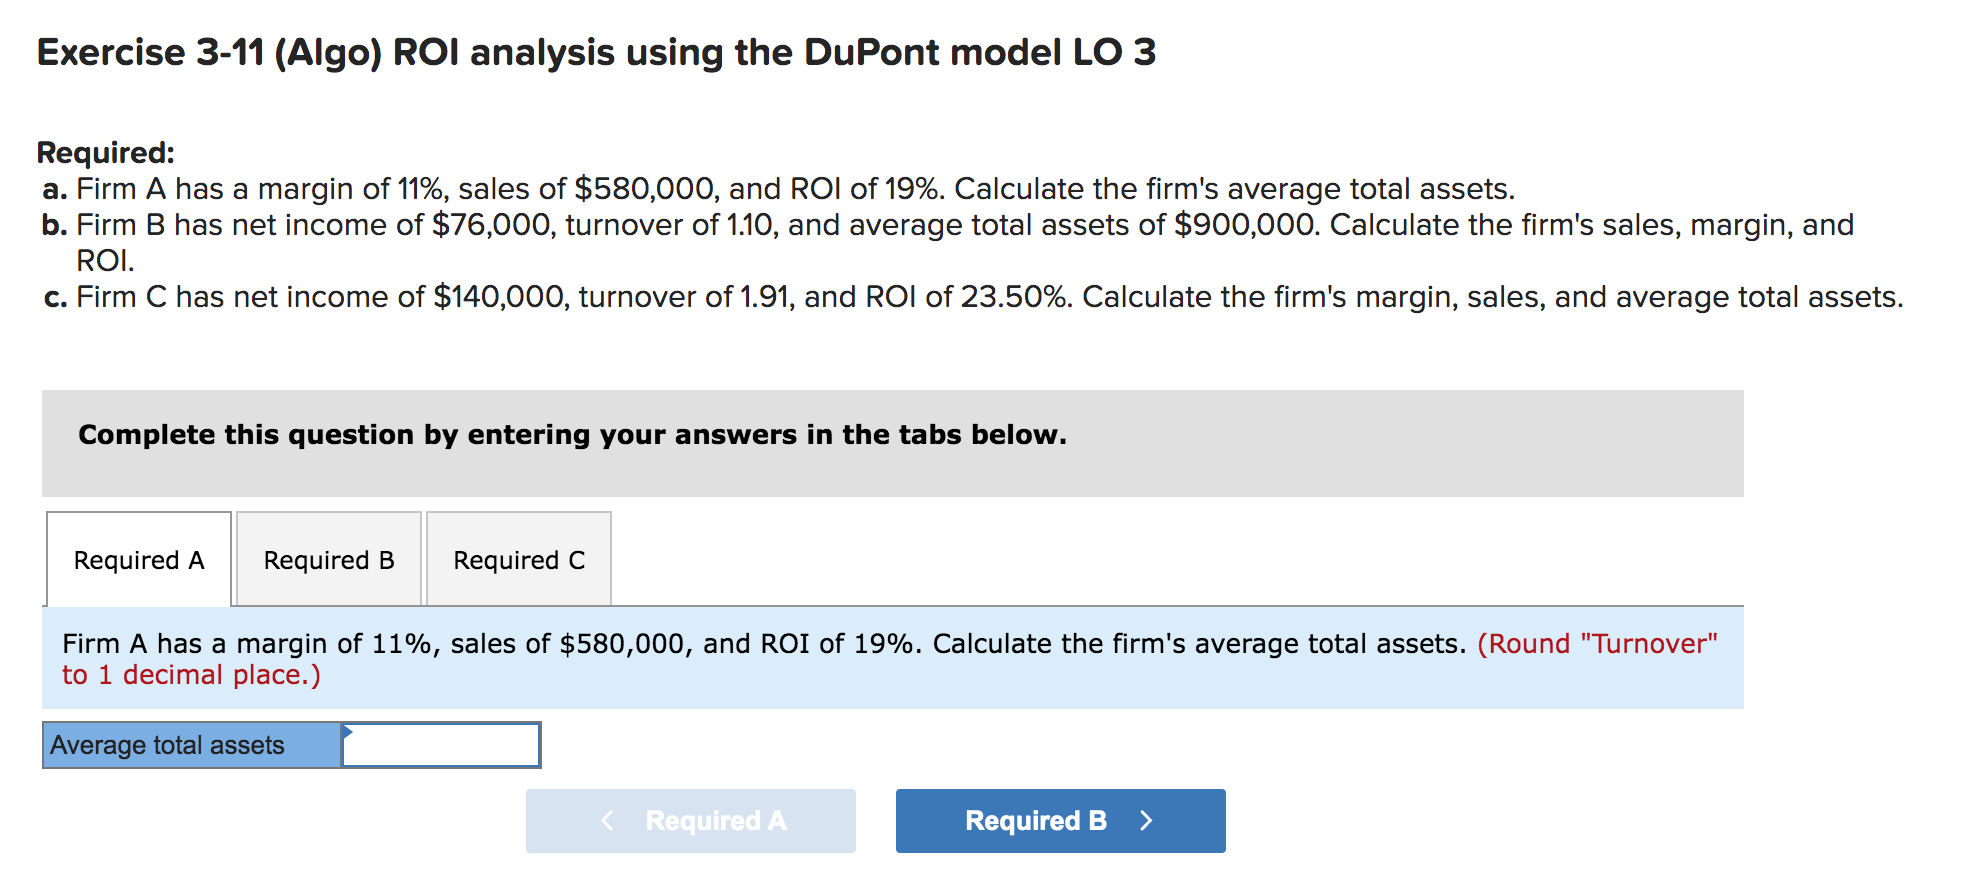This screenshot has width=1962, height=890.
Task: Click the active Required A tab label
Action: (138, 559)
